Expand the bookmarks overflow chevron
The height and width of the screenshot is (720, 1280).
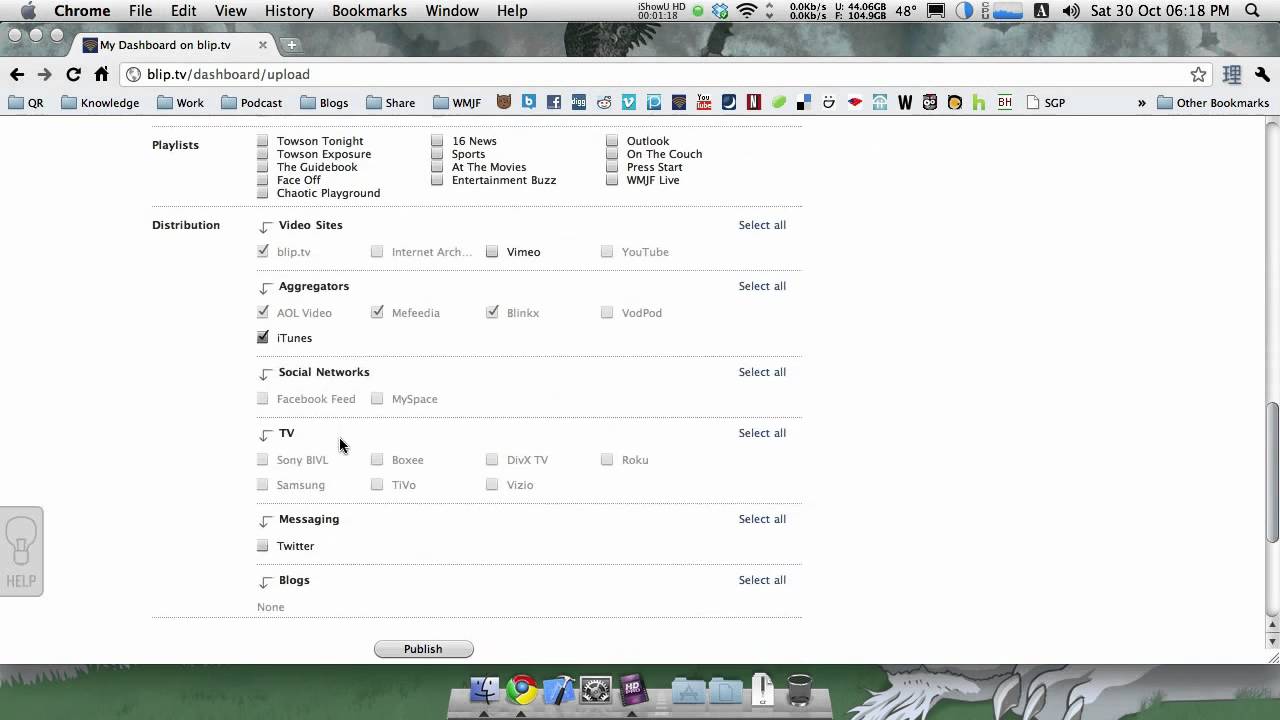coord(1141,103)
